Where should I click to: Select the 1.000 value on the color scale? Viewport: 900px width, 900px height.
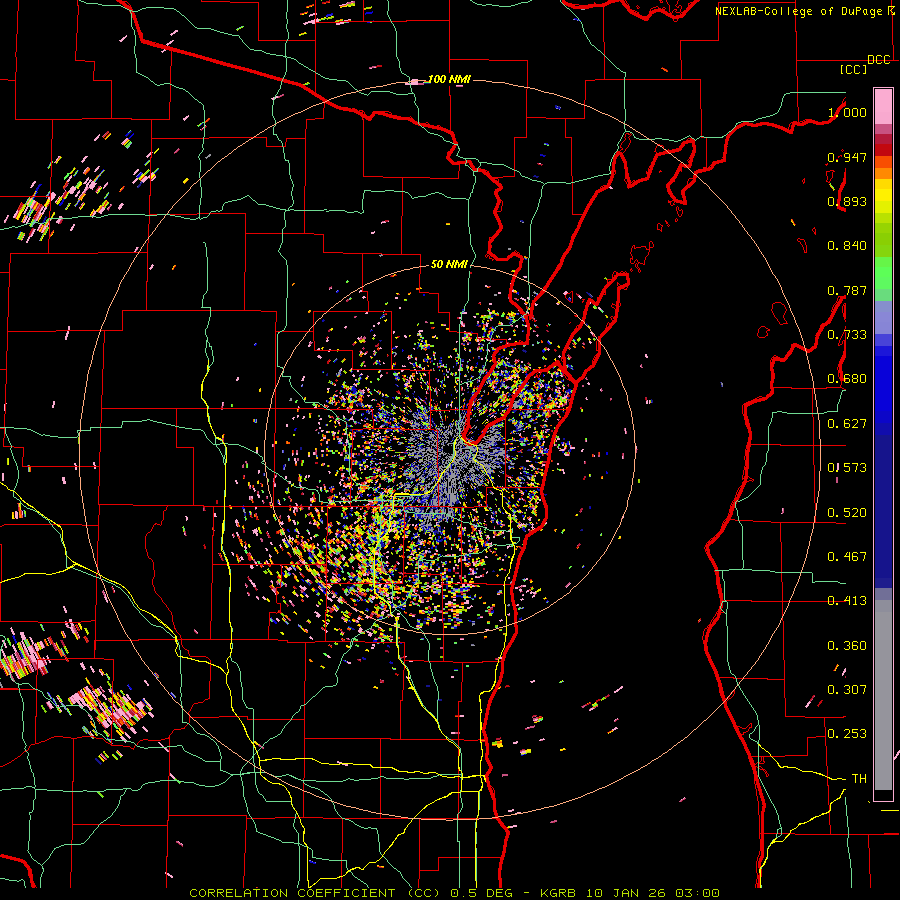point(847,112)
